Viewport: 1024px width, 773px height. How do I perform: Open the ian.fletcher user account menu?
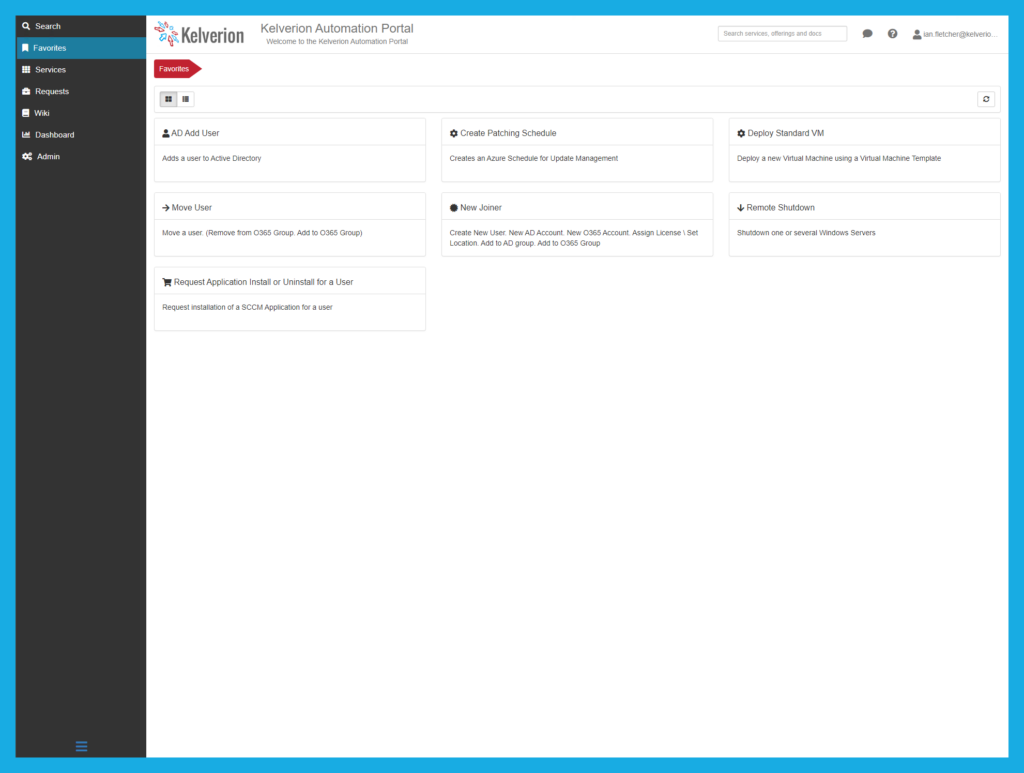(955, 34)
